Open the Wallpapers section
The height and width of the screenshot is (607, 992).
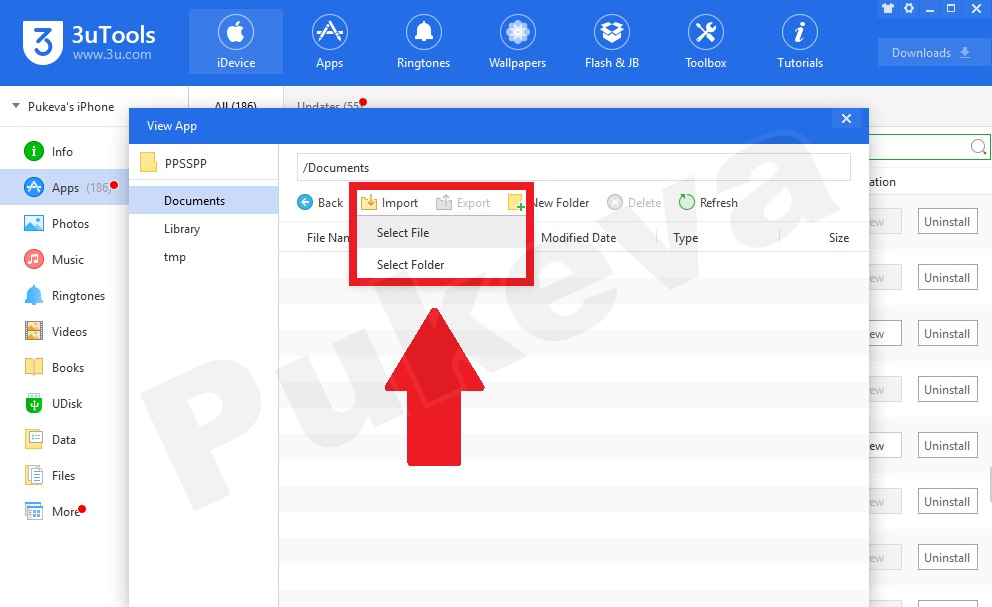pos(518,42)
